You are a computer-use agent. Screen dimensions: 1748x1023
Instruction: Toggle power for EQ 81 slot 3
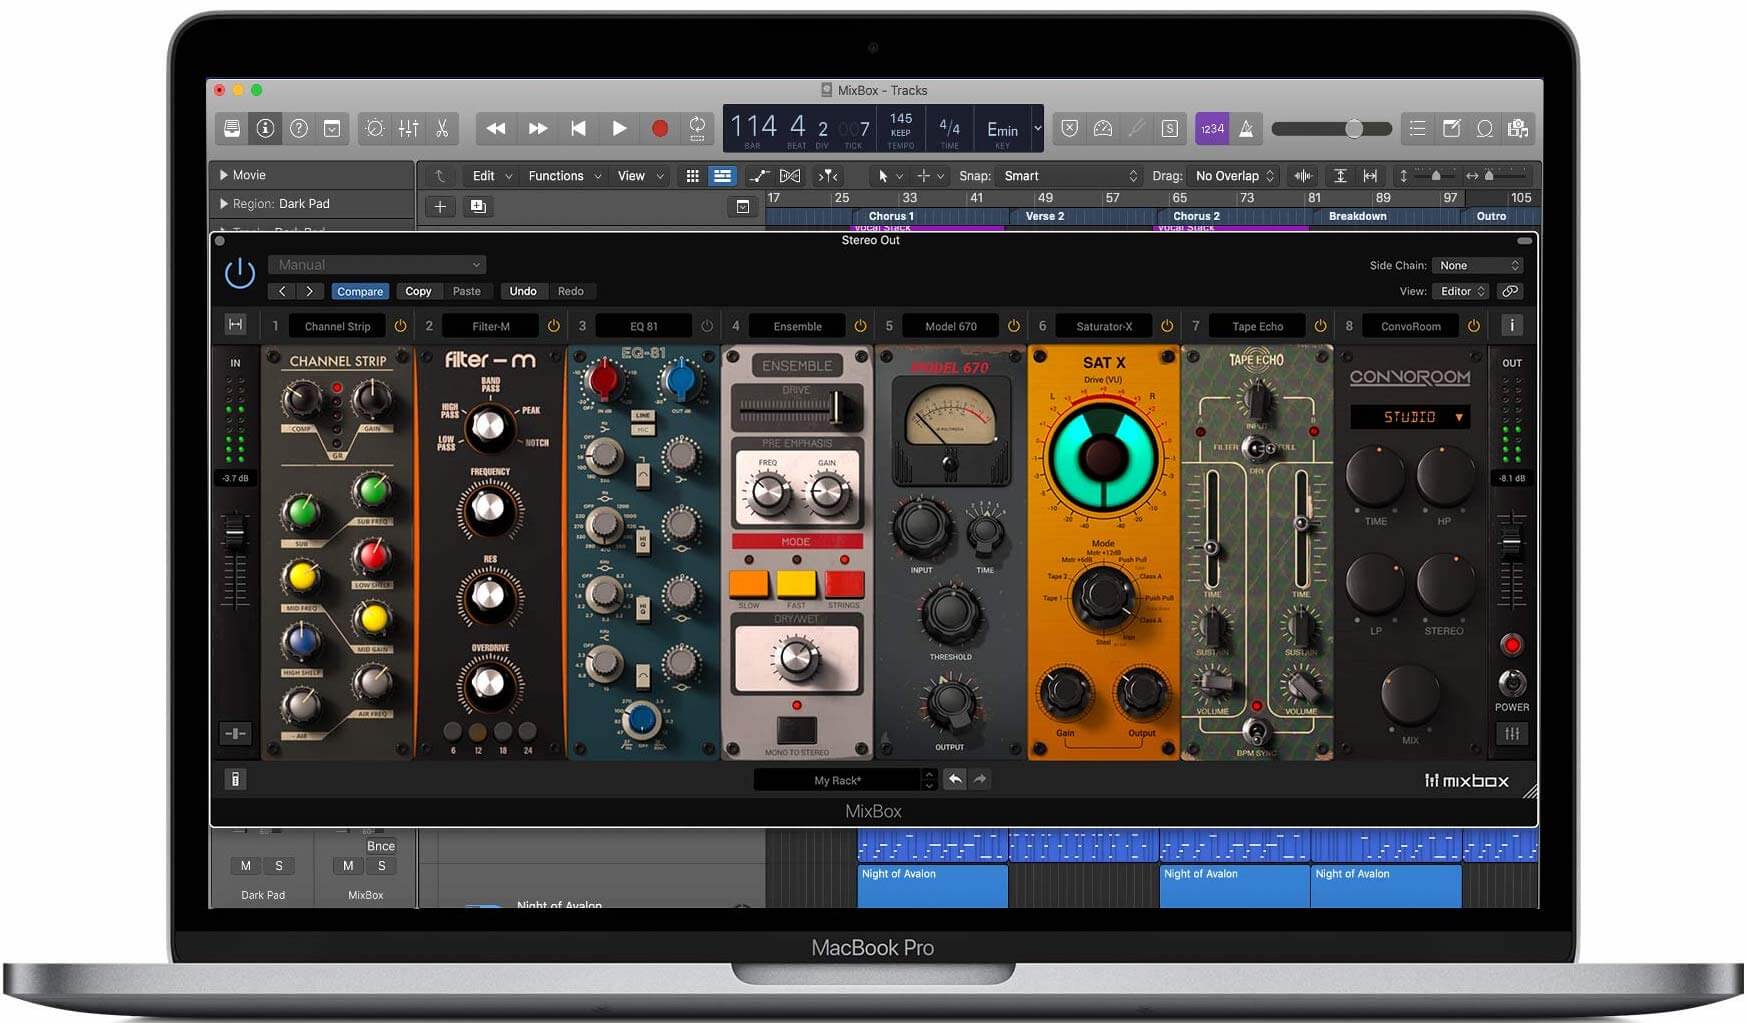[707, 326]
